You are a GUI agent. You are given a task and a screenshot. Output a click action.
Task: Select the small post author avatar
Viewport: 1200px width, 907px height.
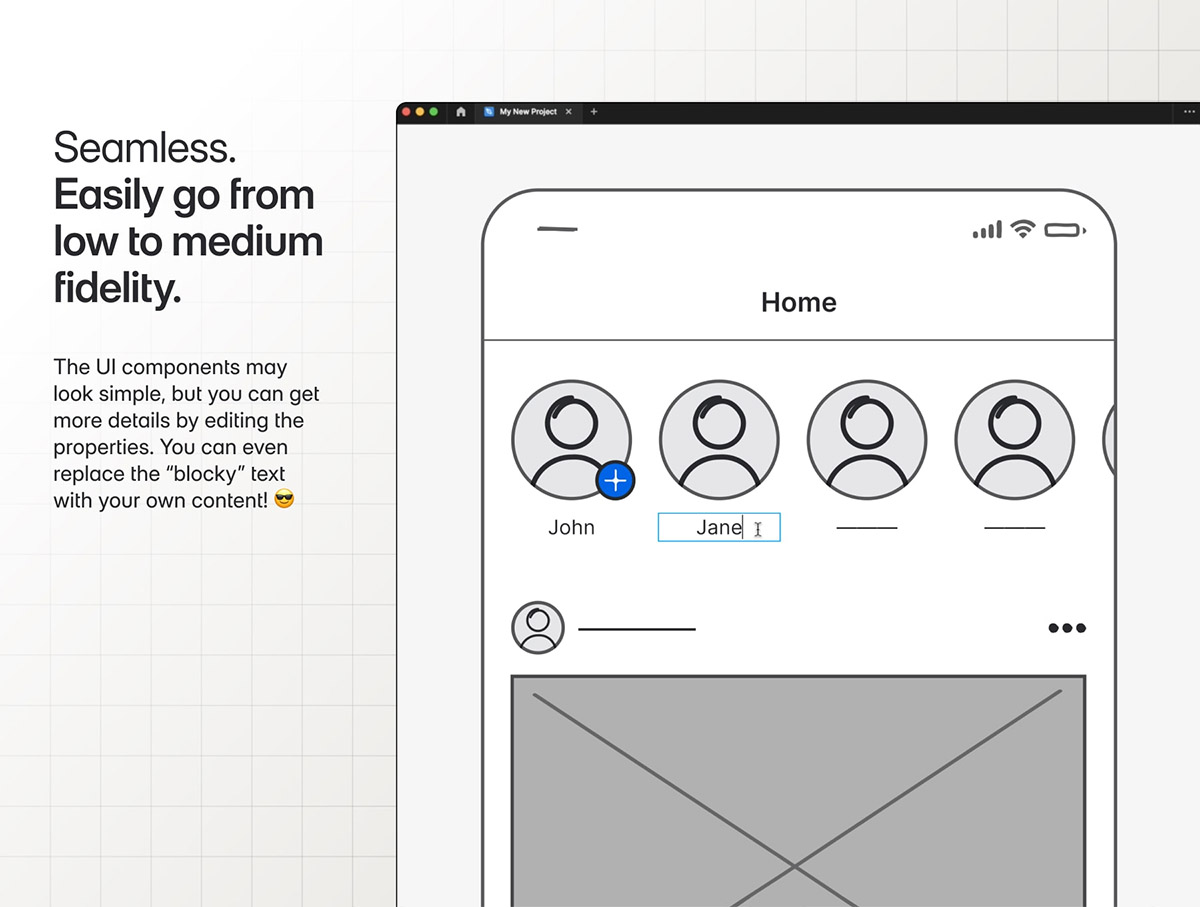(538, 628)
